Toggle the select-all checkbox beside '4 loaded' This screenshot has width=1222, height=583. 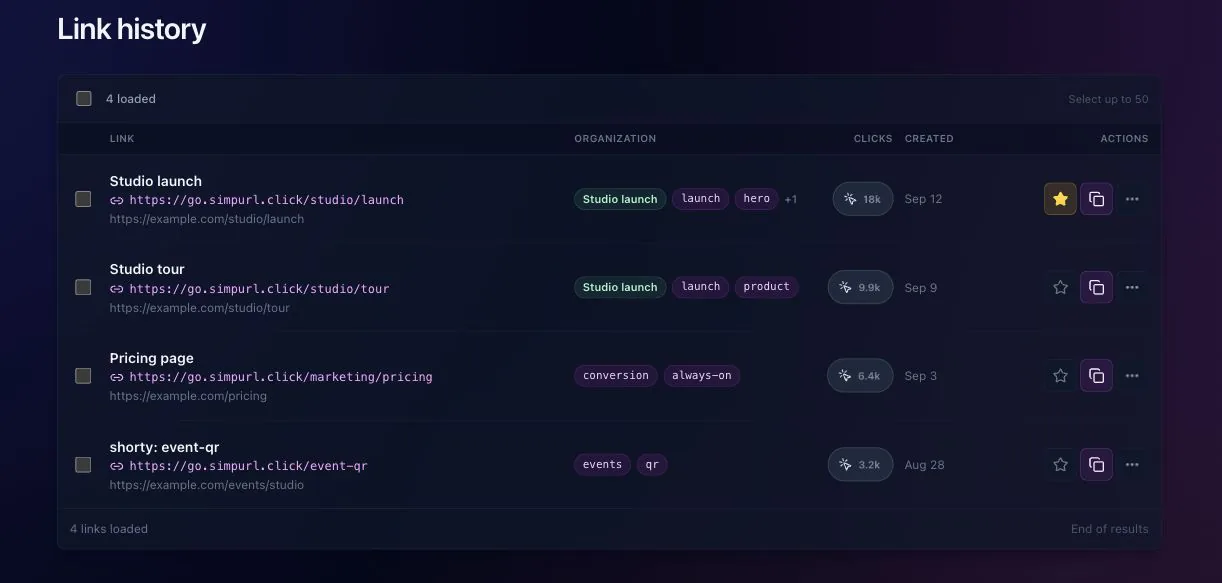[84, 99]
